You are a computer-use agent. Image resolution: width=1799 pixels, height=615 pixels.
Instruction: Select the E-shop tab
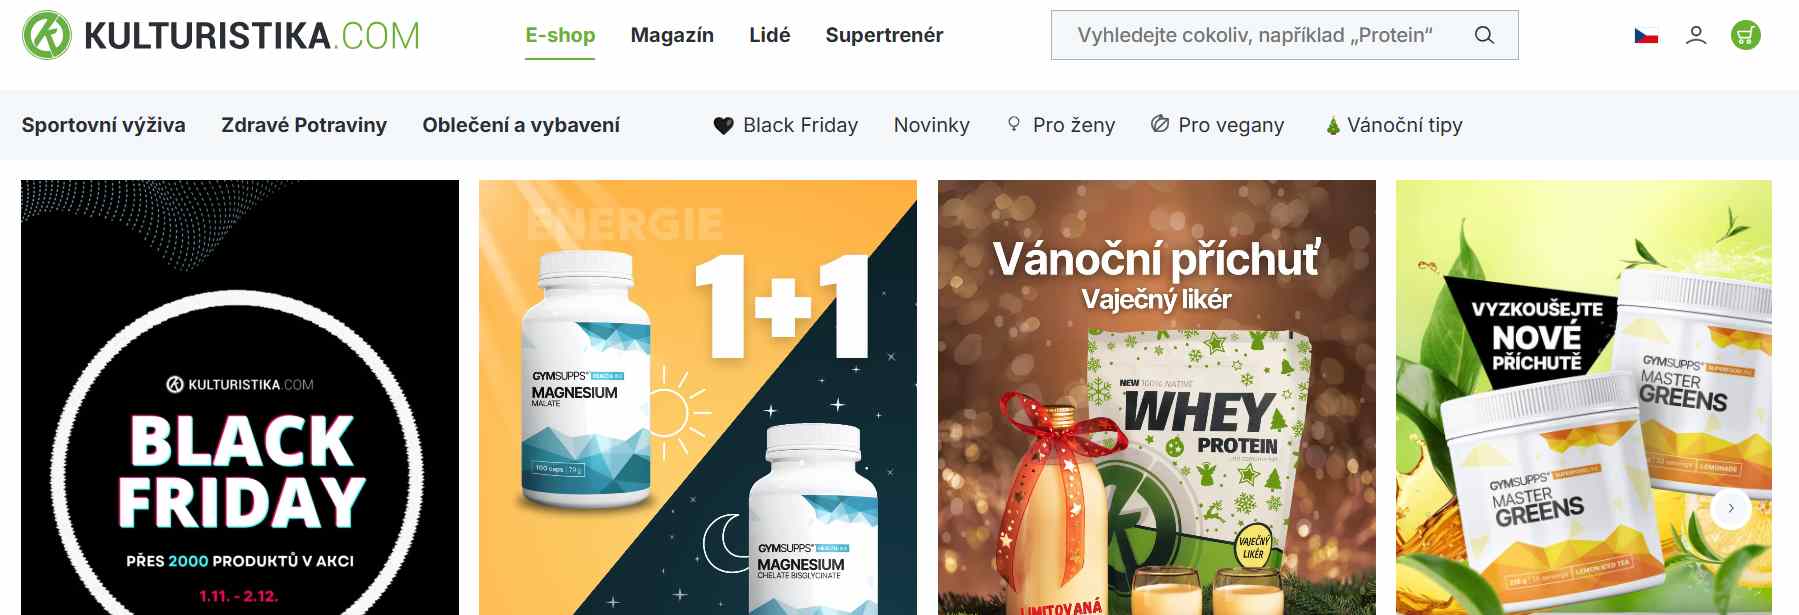(560, 35)
